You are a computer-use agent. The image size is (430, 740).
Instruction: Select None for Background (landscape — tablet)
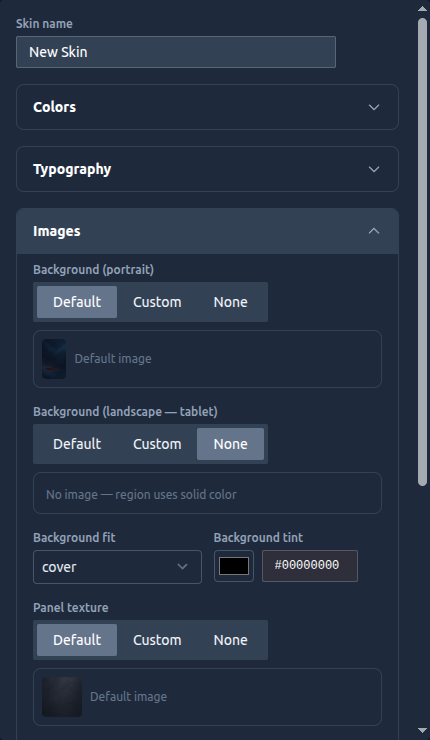pos(230,444)
